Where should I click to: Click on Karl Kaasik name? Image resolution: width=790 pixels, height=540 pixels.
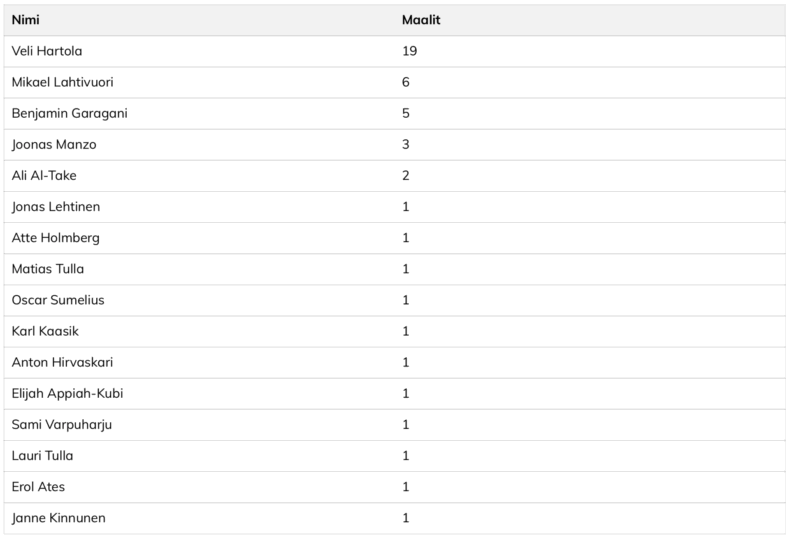[45, 331]
